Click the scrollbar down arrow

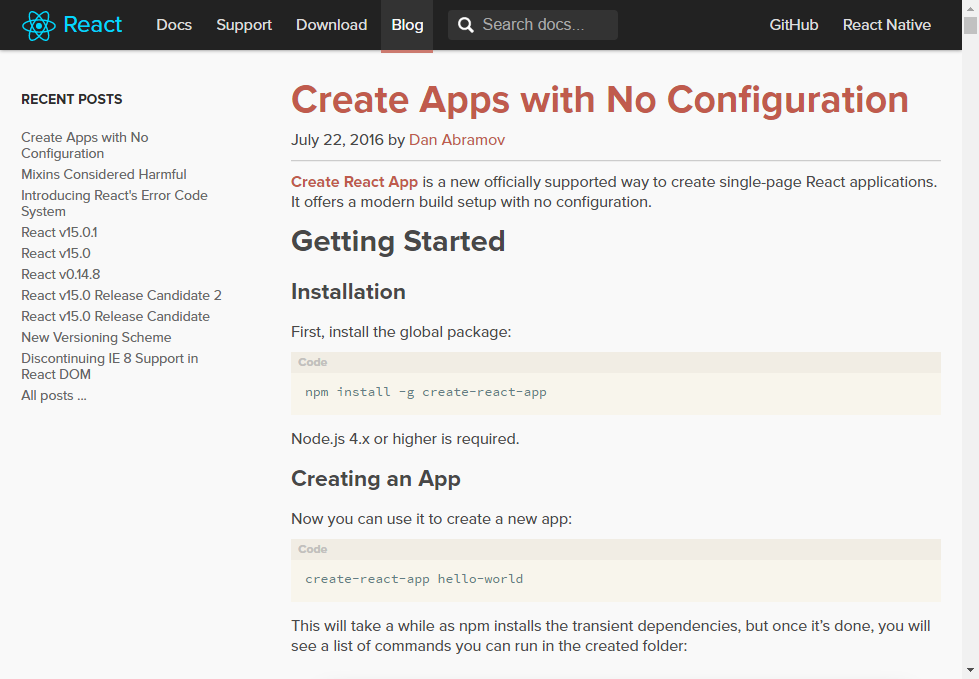[970, 670]
